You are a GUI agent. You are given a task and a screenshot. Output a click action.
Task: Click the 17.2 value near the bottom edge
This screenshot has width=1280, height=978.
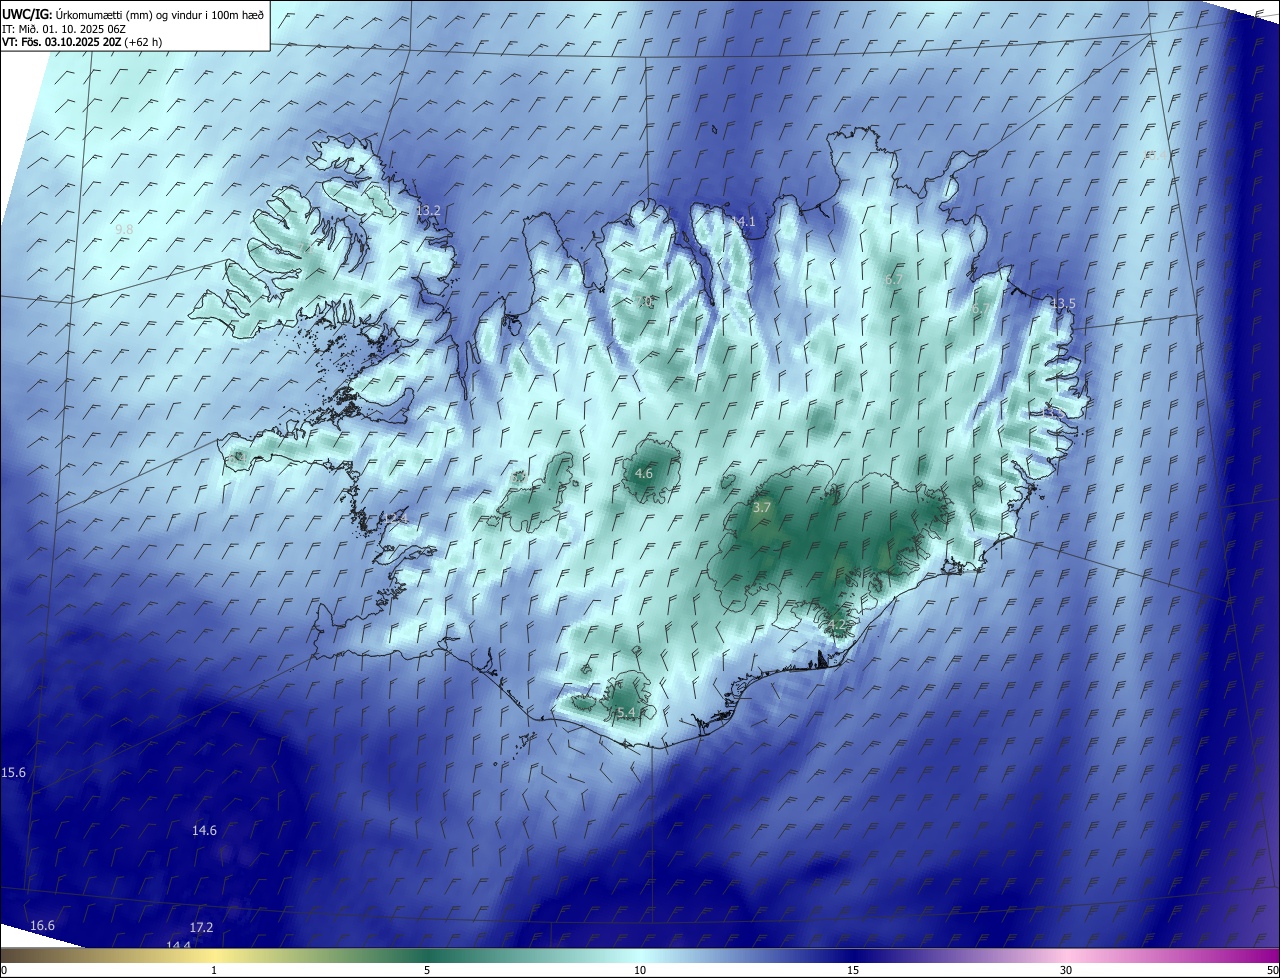201,928
